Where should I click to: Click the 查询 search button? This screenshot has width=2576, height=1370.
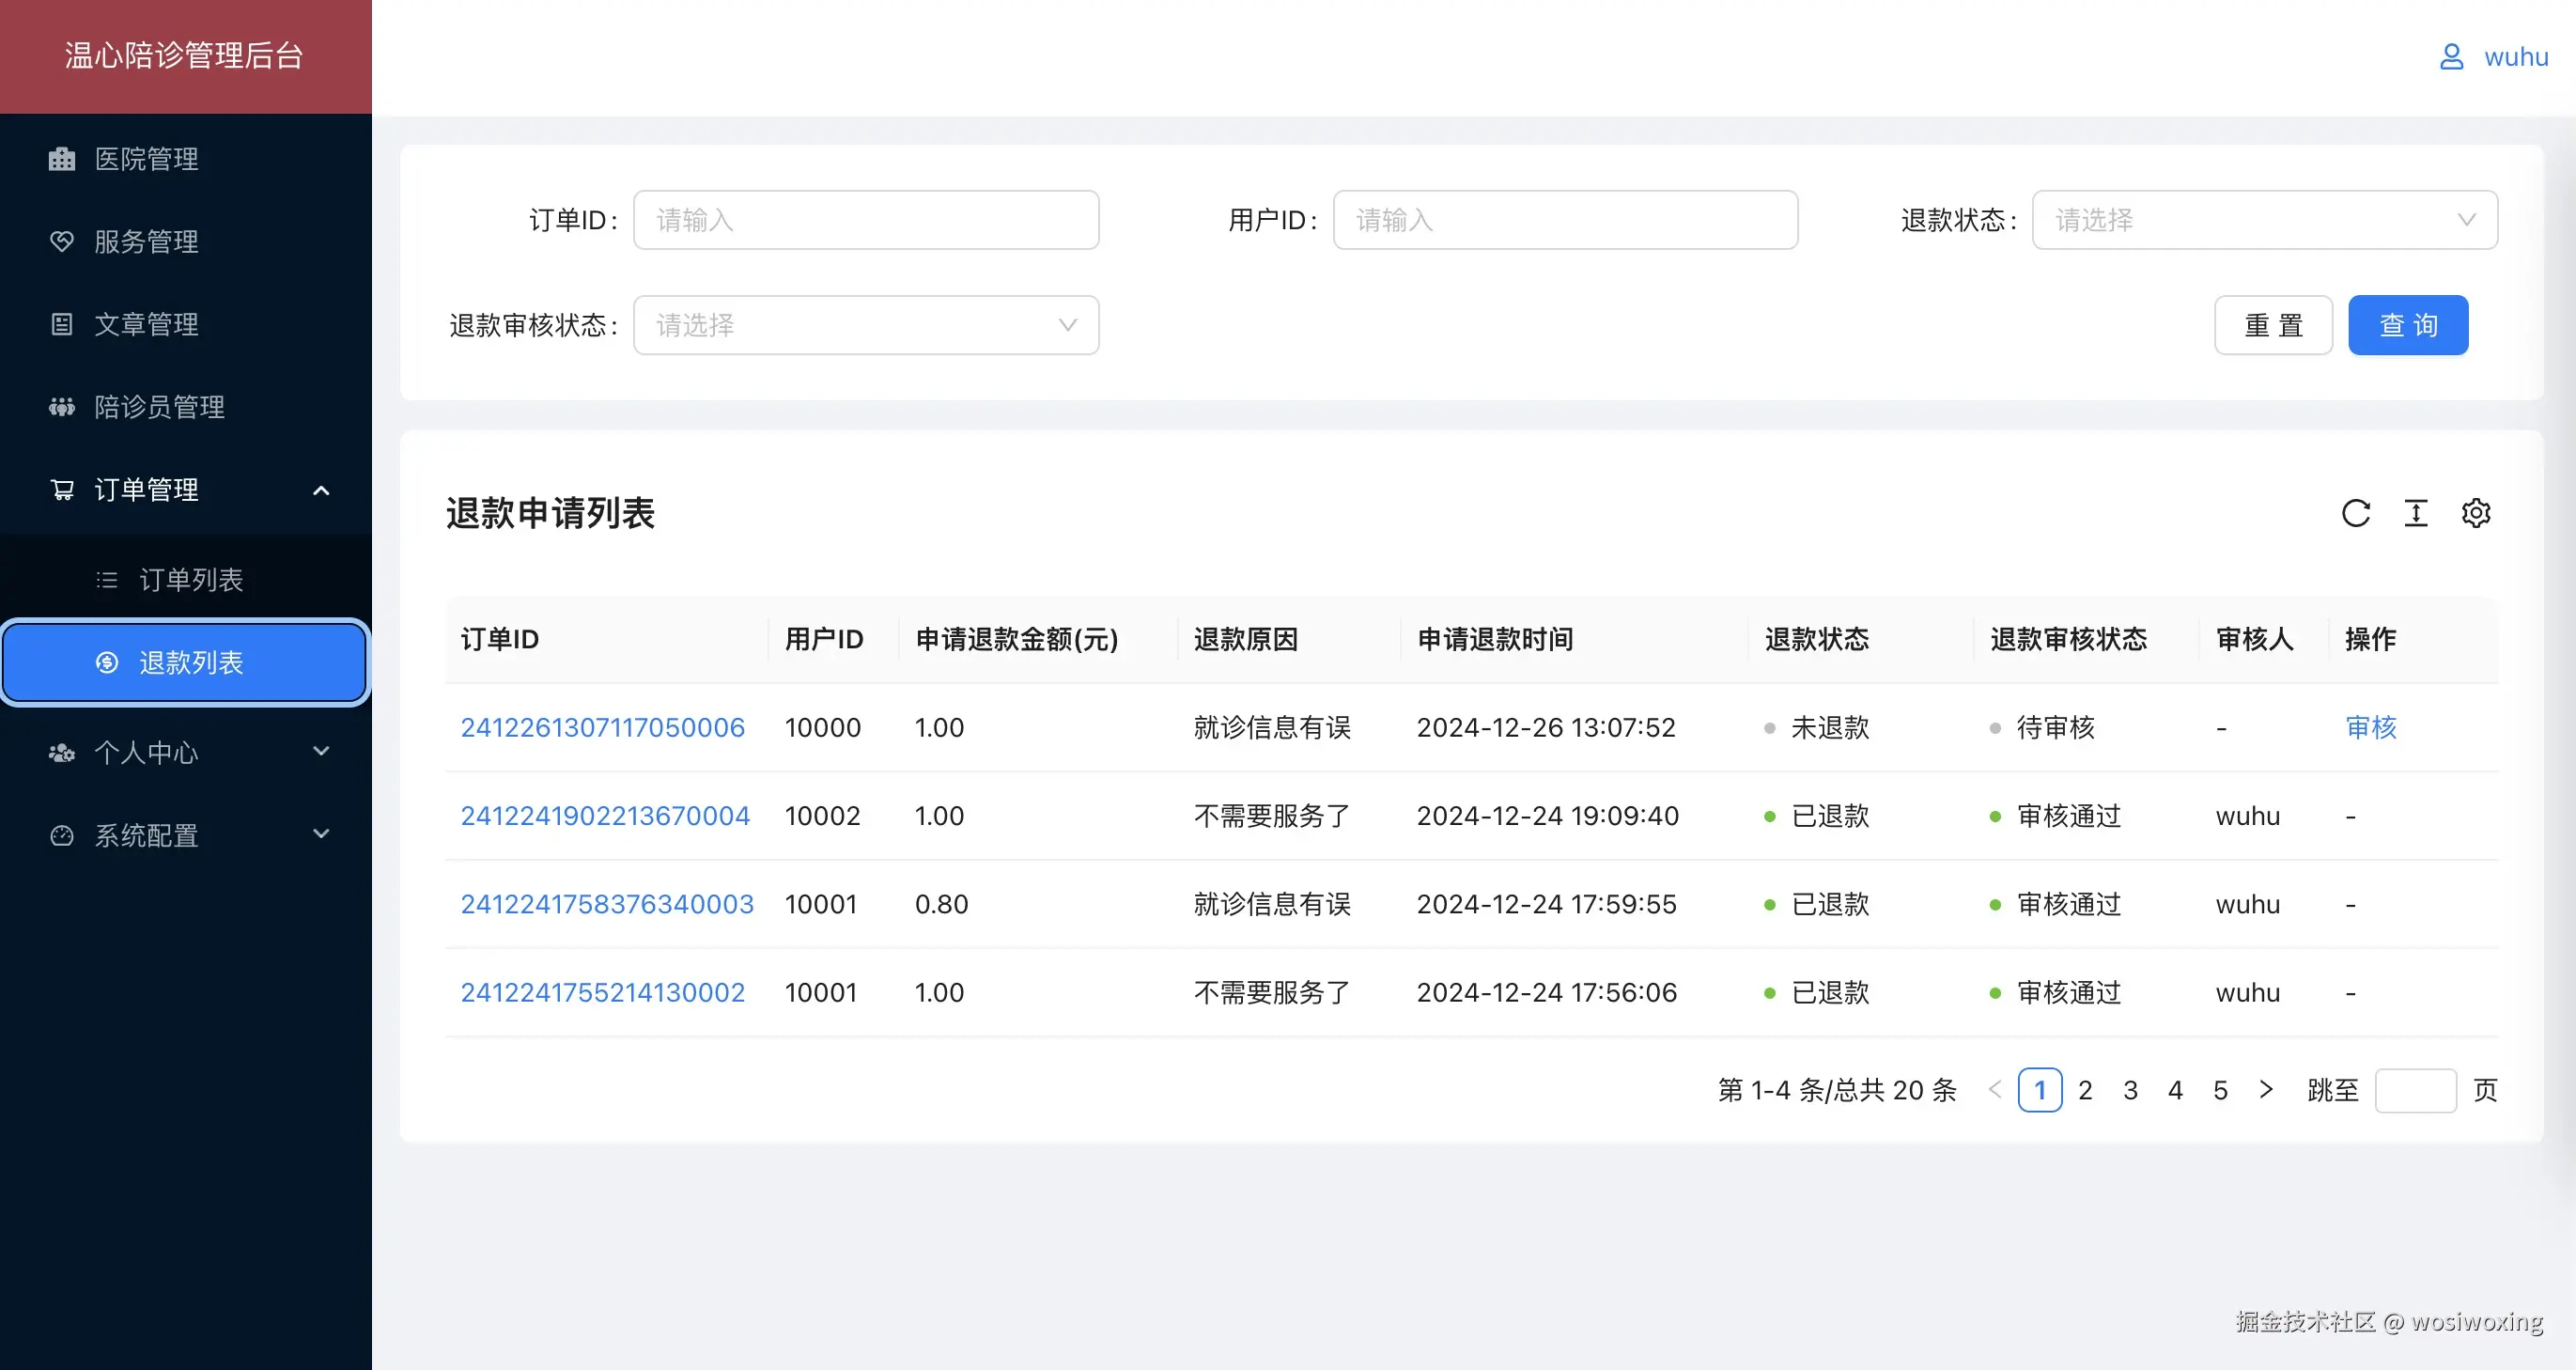[2407, 325]
